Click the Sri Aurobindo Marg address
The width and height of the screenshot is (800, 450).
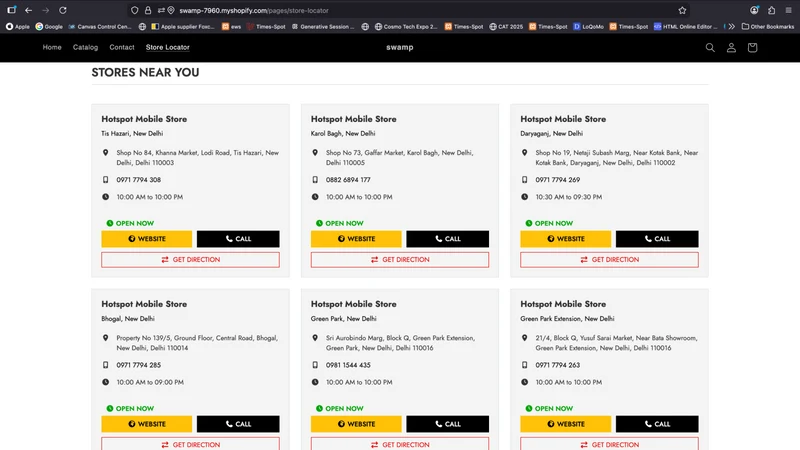[x=401, y=343]
